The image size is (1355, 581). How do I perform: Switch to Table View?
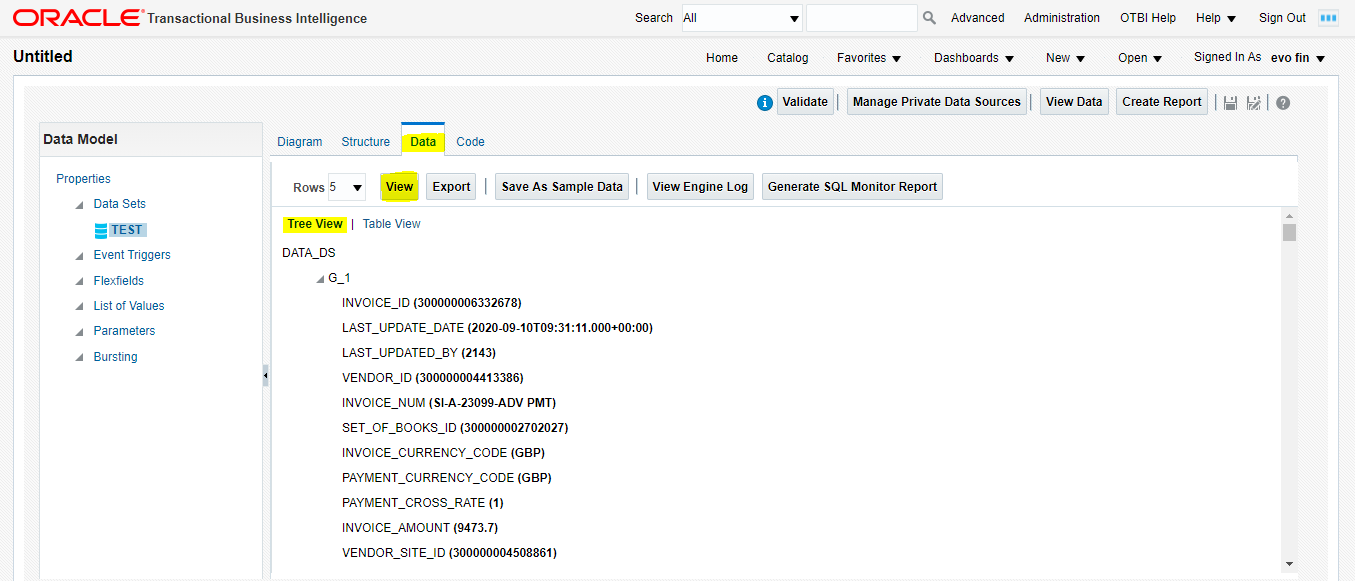391,223
